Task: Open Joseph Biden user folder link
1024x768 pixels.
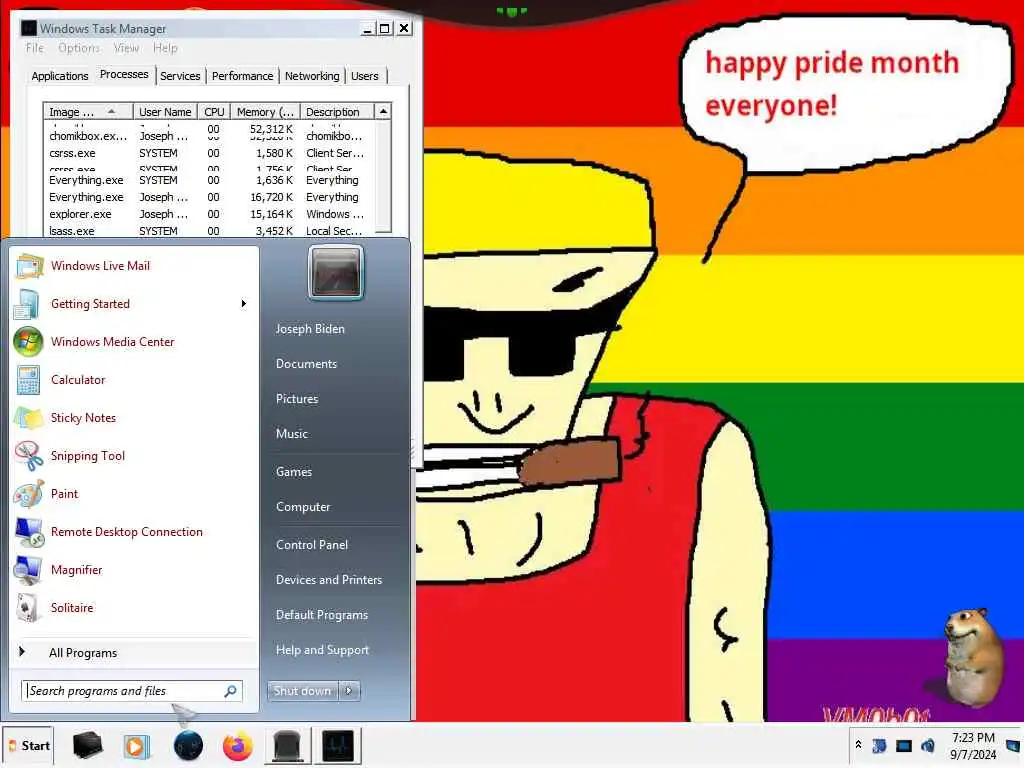Action: coord(310,329)
